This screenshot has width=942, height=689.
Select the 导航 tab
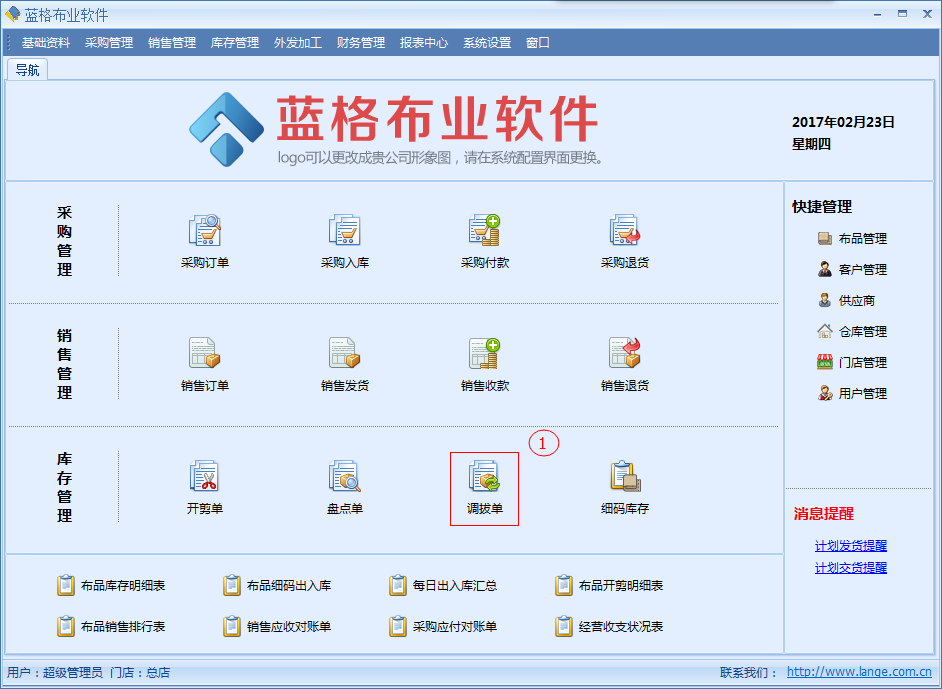coord(27,70)
